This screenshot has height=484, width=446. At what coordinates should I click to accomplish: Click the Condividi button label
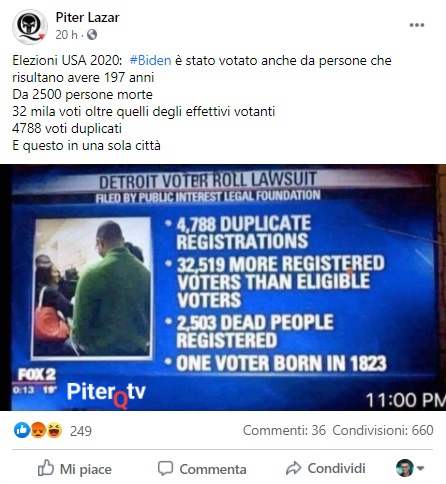[336, 468]
